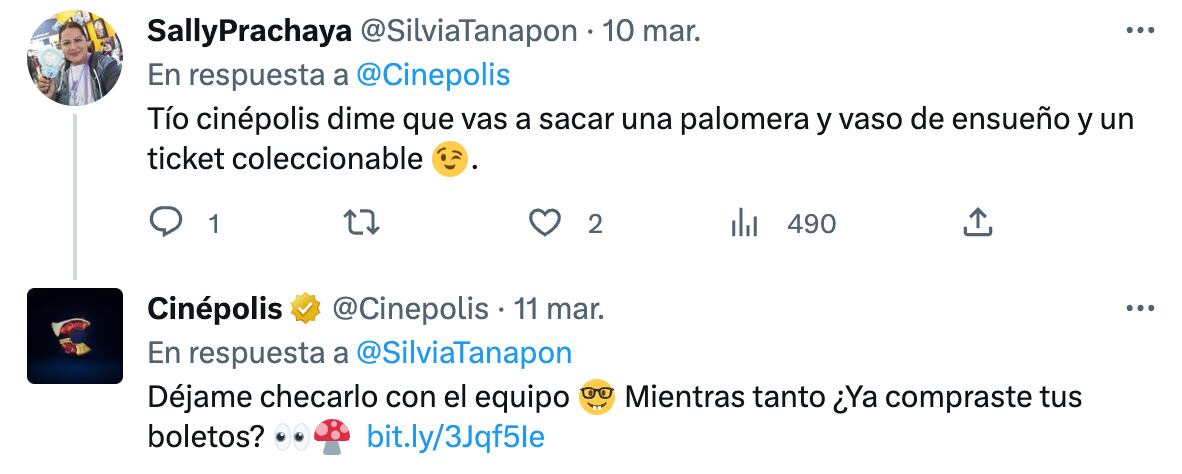Open SallyPrachaya's profile picture

(x=75, y=58)
